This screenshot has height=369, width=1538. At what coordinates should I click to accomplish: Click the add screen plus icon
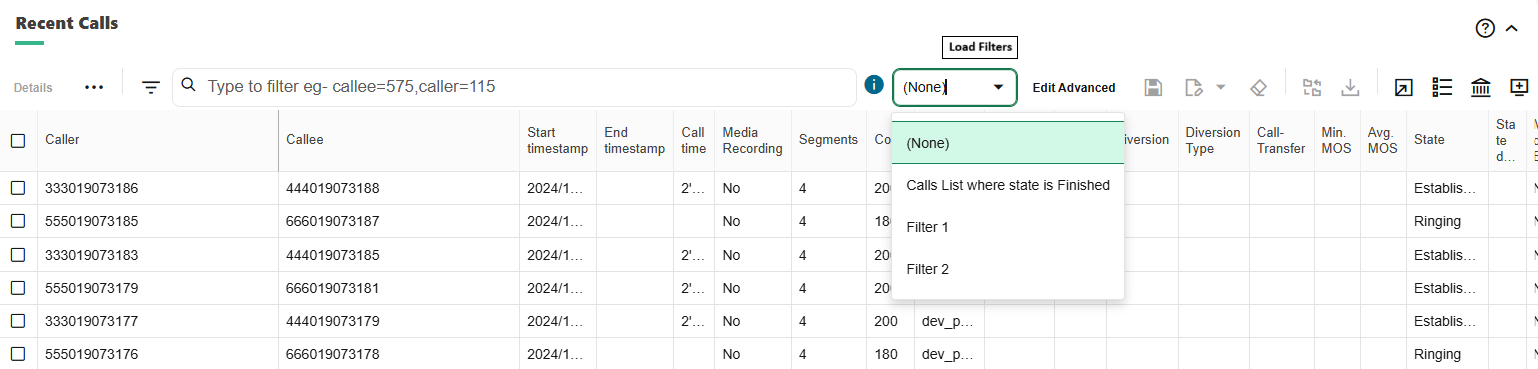[x=1519, y=87]
